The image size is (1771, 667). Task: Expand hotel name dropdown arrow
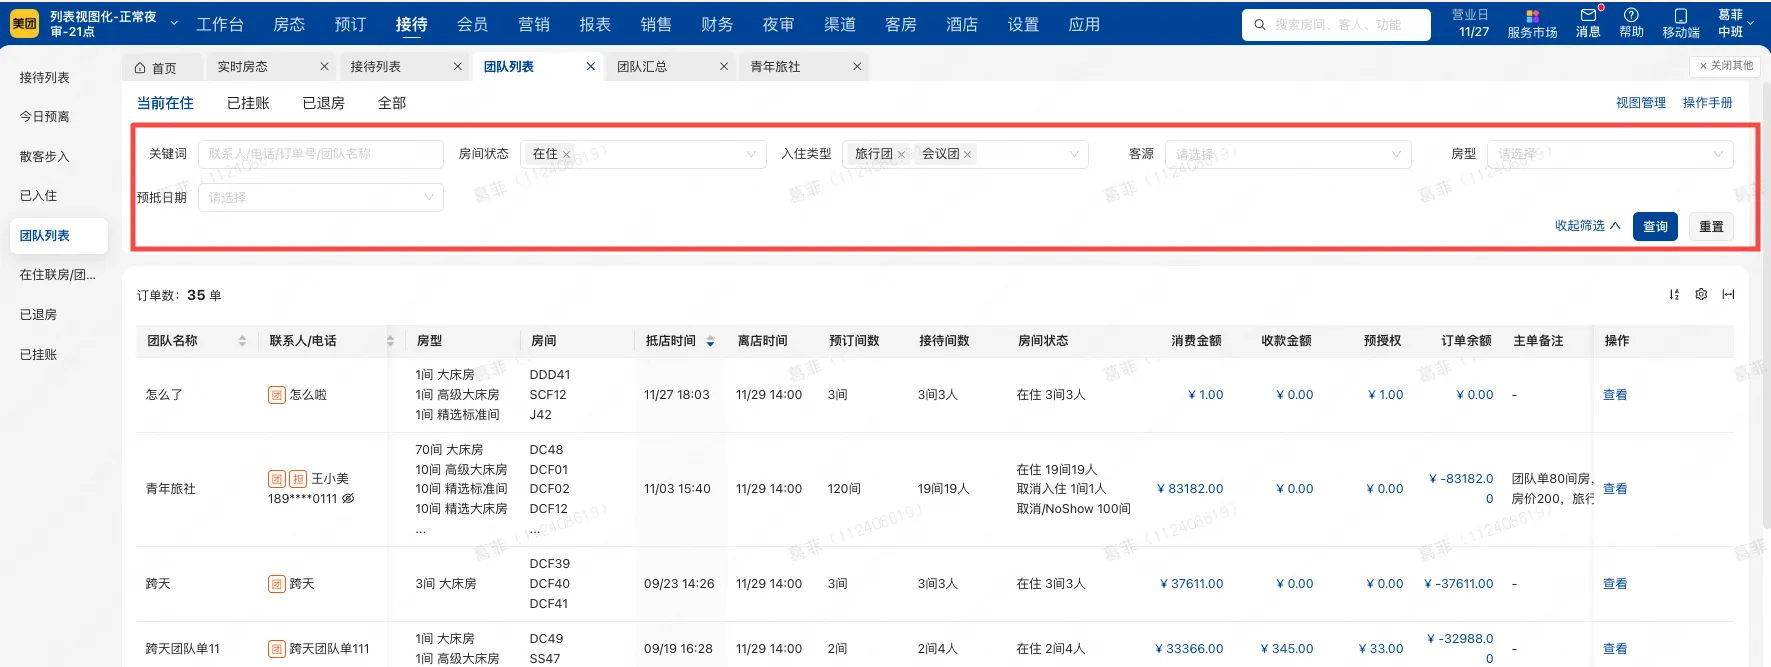tap(174, 23)
